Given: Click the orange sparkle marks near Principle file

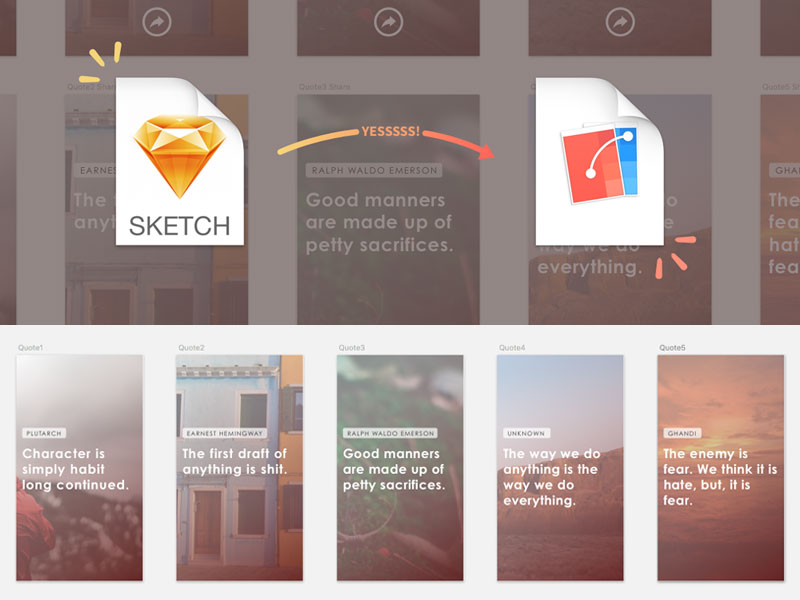Looking at the screenshot, I should (676, 257).
